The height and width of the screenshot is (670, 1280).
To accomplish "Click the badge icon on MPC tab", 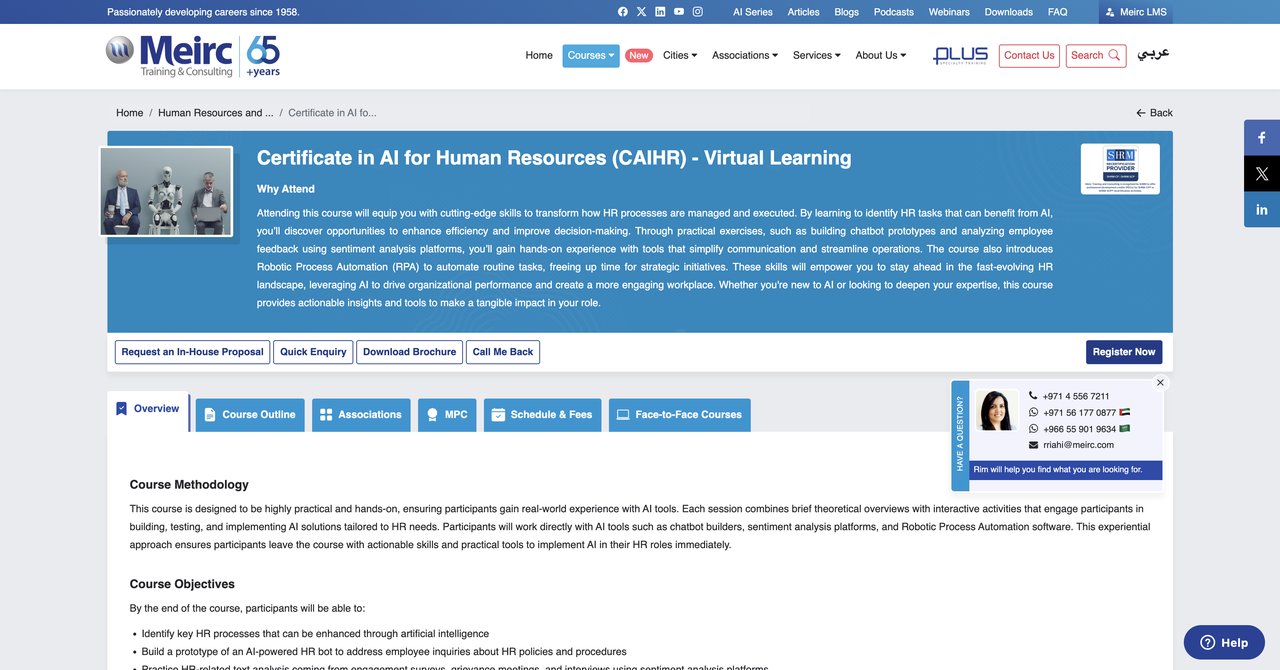I will (x=433, y=415).
